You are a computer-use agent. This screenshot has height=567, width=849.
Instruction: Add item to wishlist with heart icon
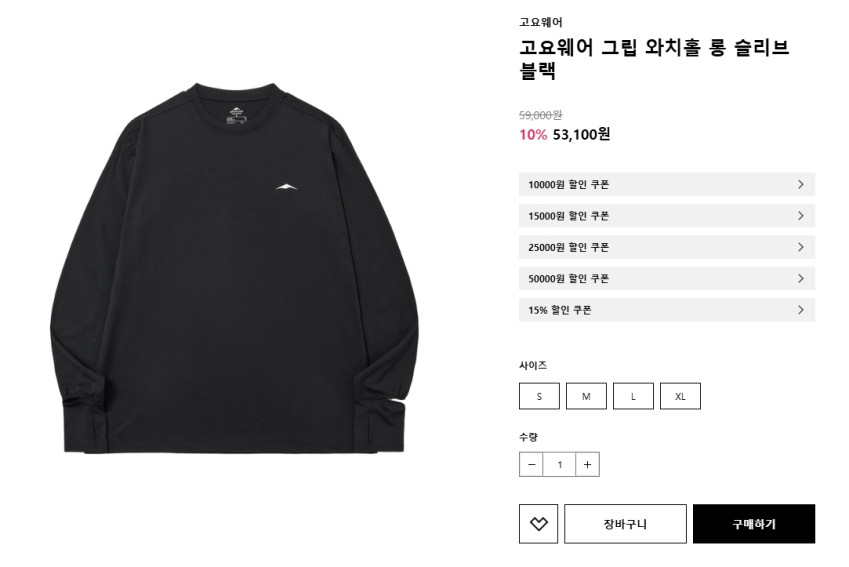point(538,524)
